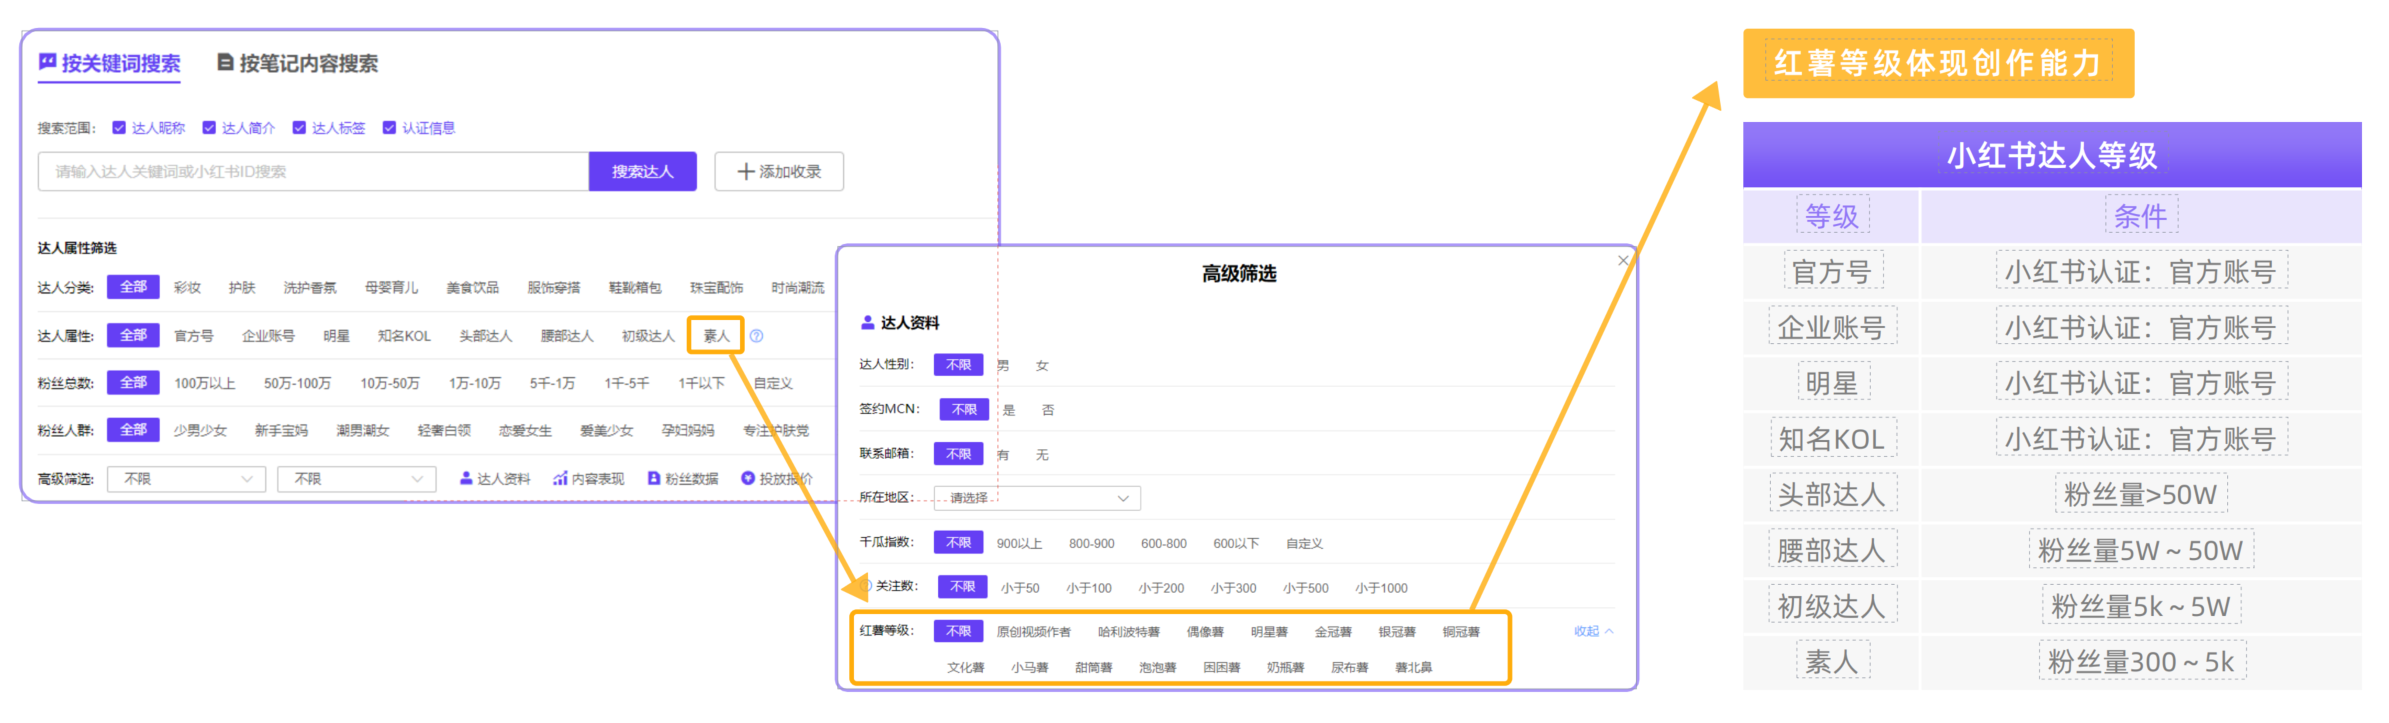Screen dimensions: 2389x723
Task: Open the second 高级筛选 不限 dropdown
Action: pyautogui.click(x=357, y=479)
